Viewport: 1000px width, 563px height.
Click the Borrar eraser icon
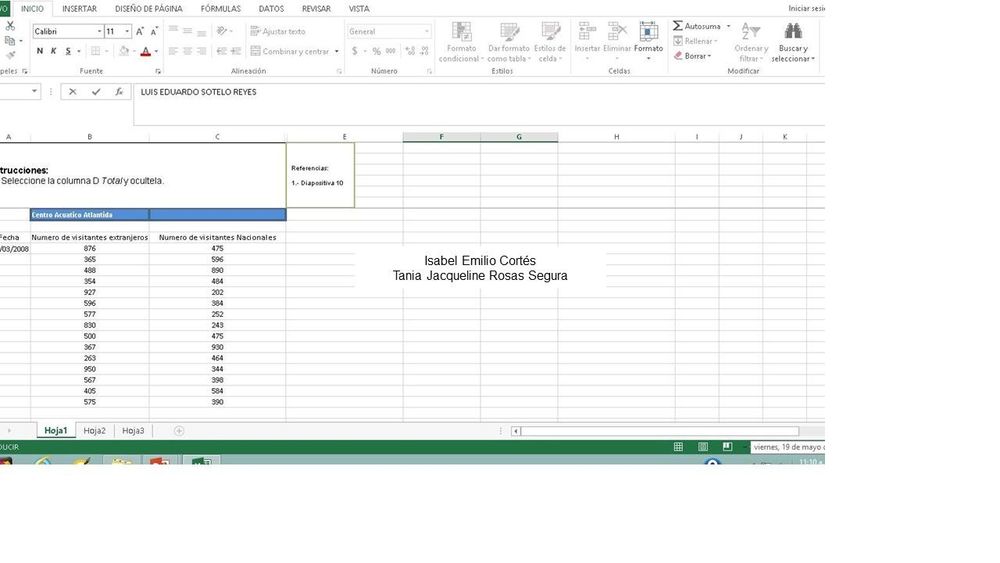(x=678, y=56)
